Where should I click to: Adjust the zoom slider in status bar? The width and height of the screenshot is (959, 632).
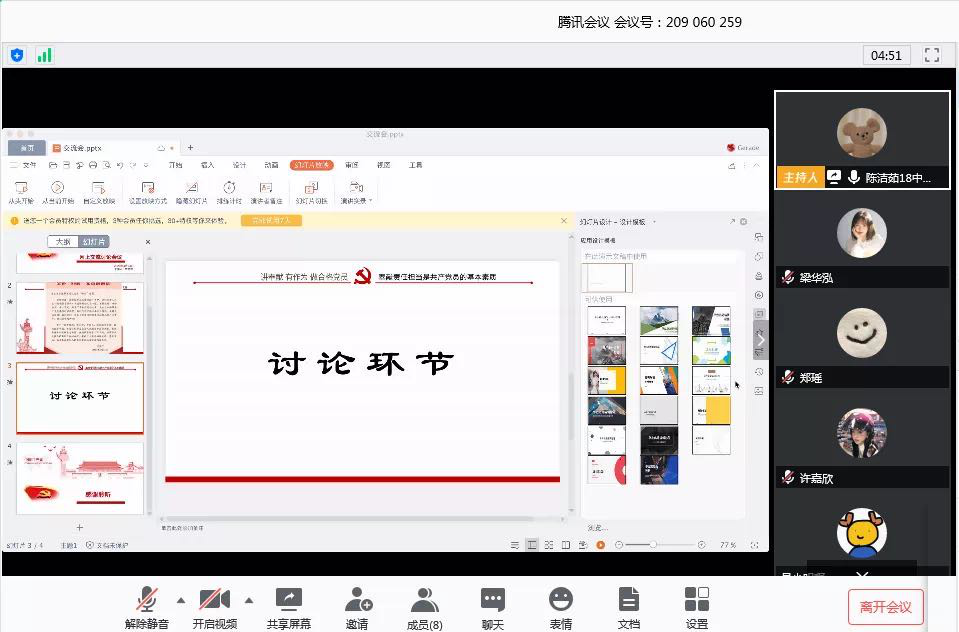[x=654, y=545]
